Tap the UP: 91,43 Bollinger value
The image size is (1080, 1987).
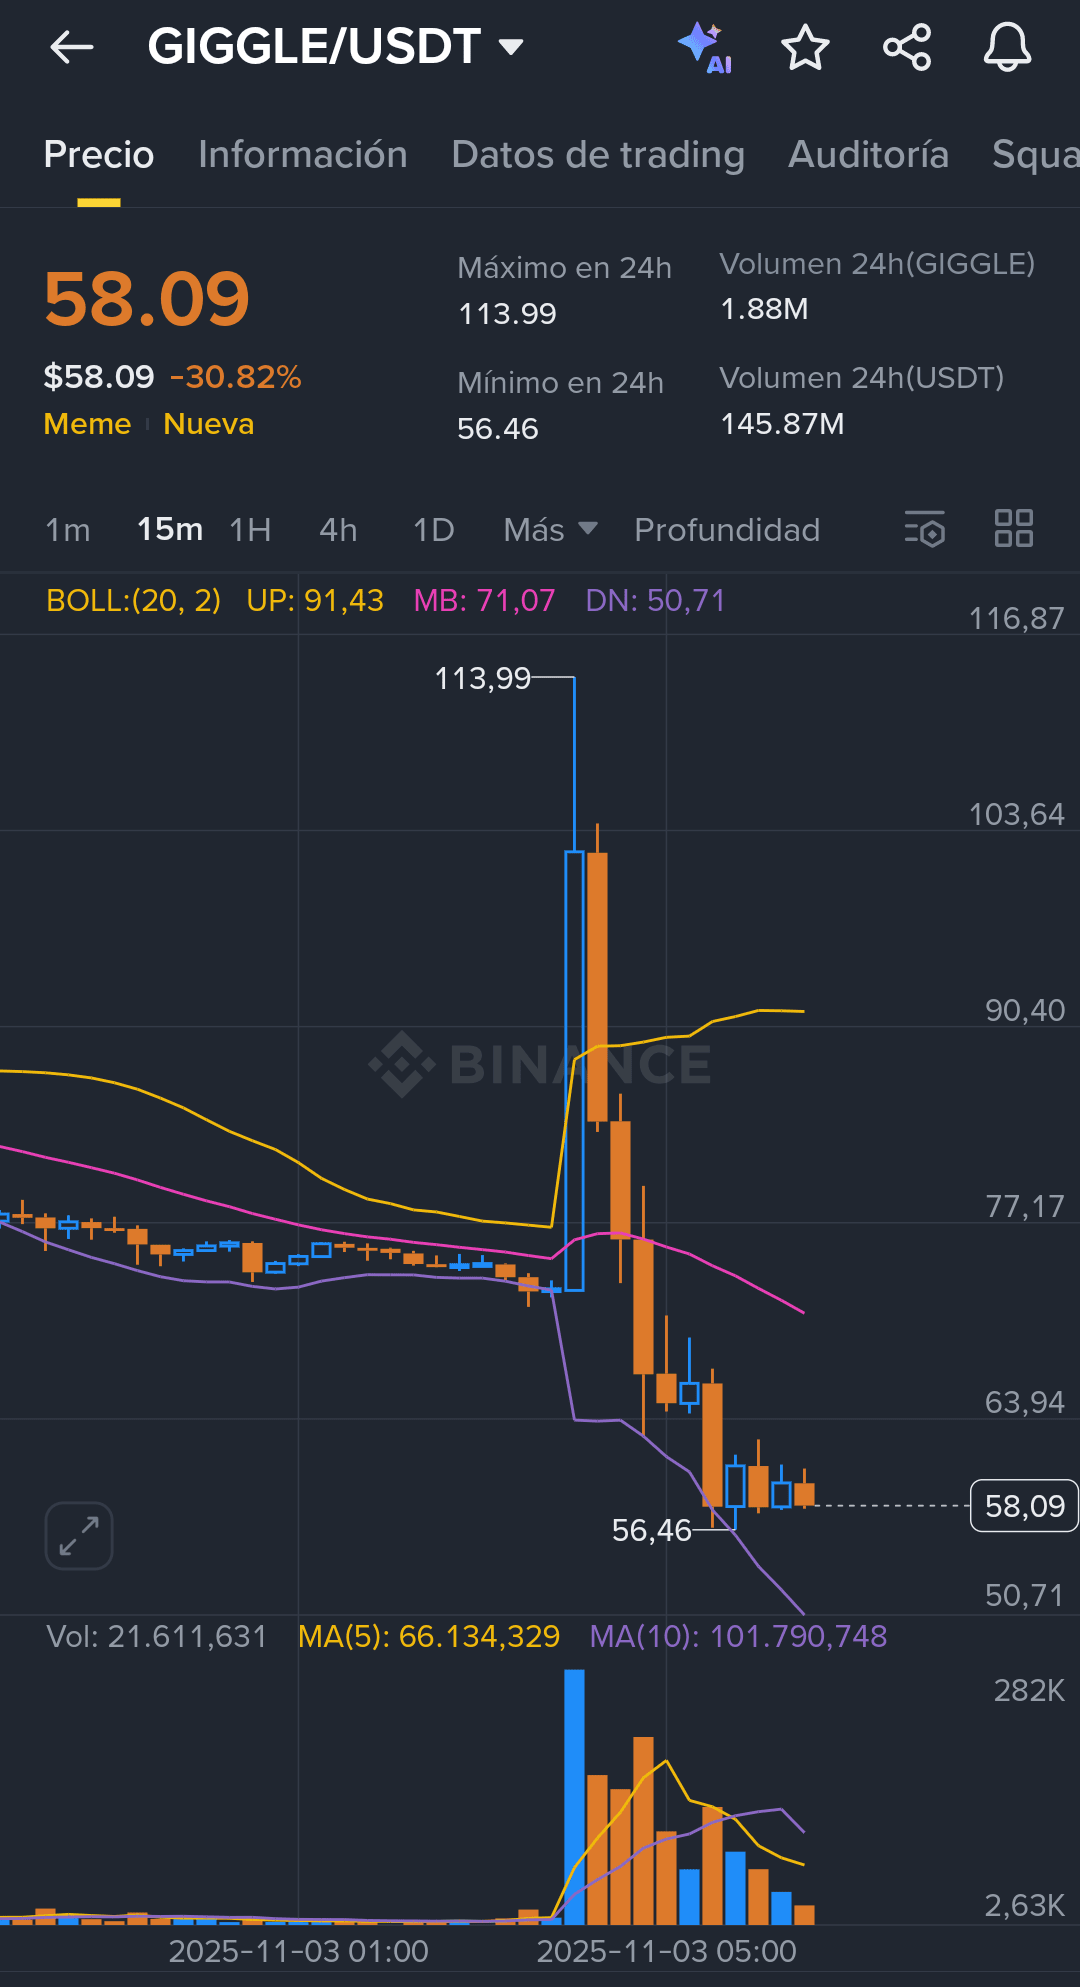pos(315,600)
